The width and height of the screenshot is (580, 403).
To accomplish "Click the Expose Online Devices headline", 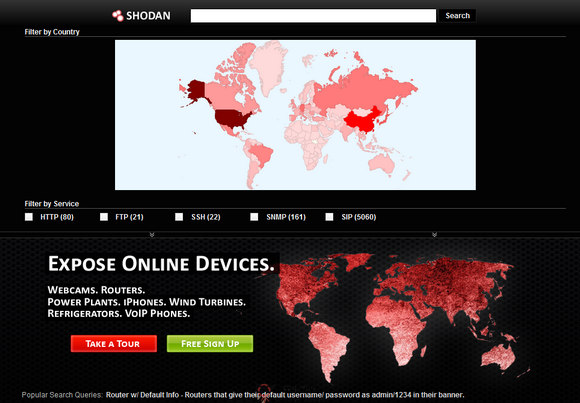I will click(x=162, y=264).
